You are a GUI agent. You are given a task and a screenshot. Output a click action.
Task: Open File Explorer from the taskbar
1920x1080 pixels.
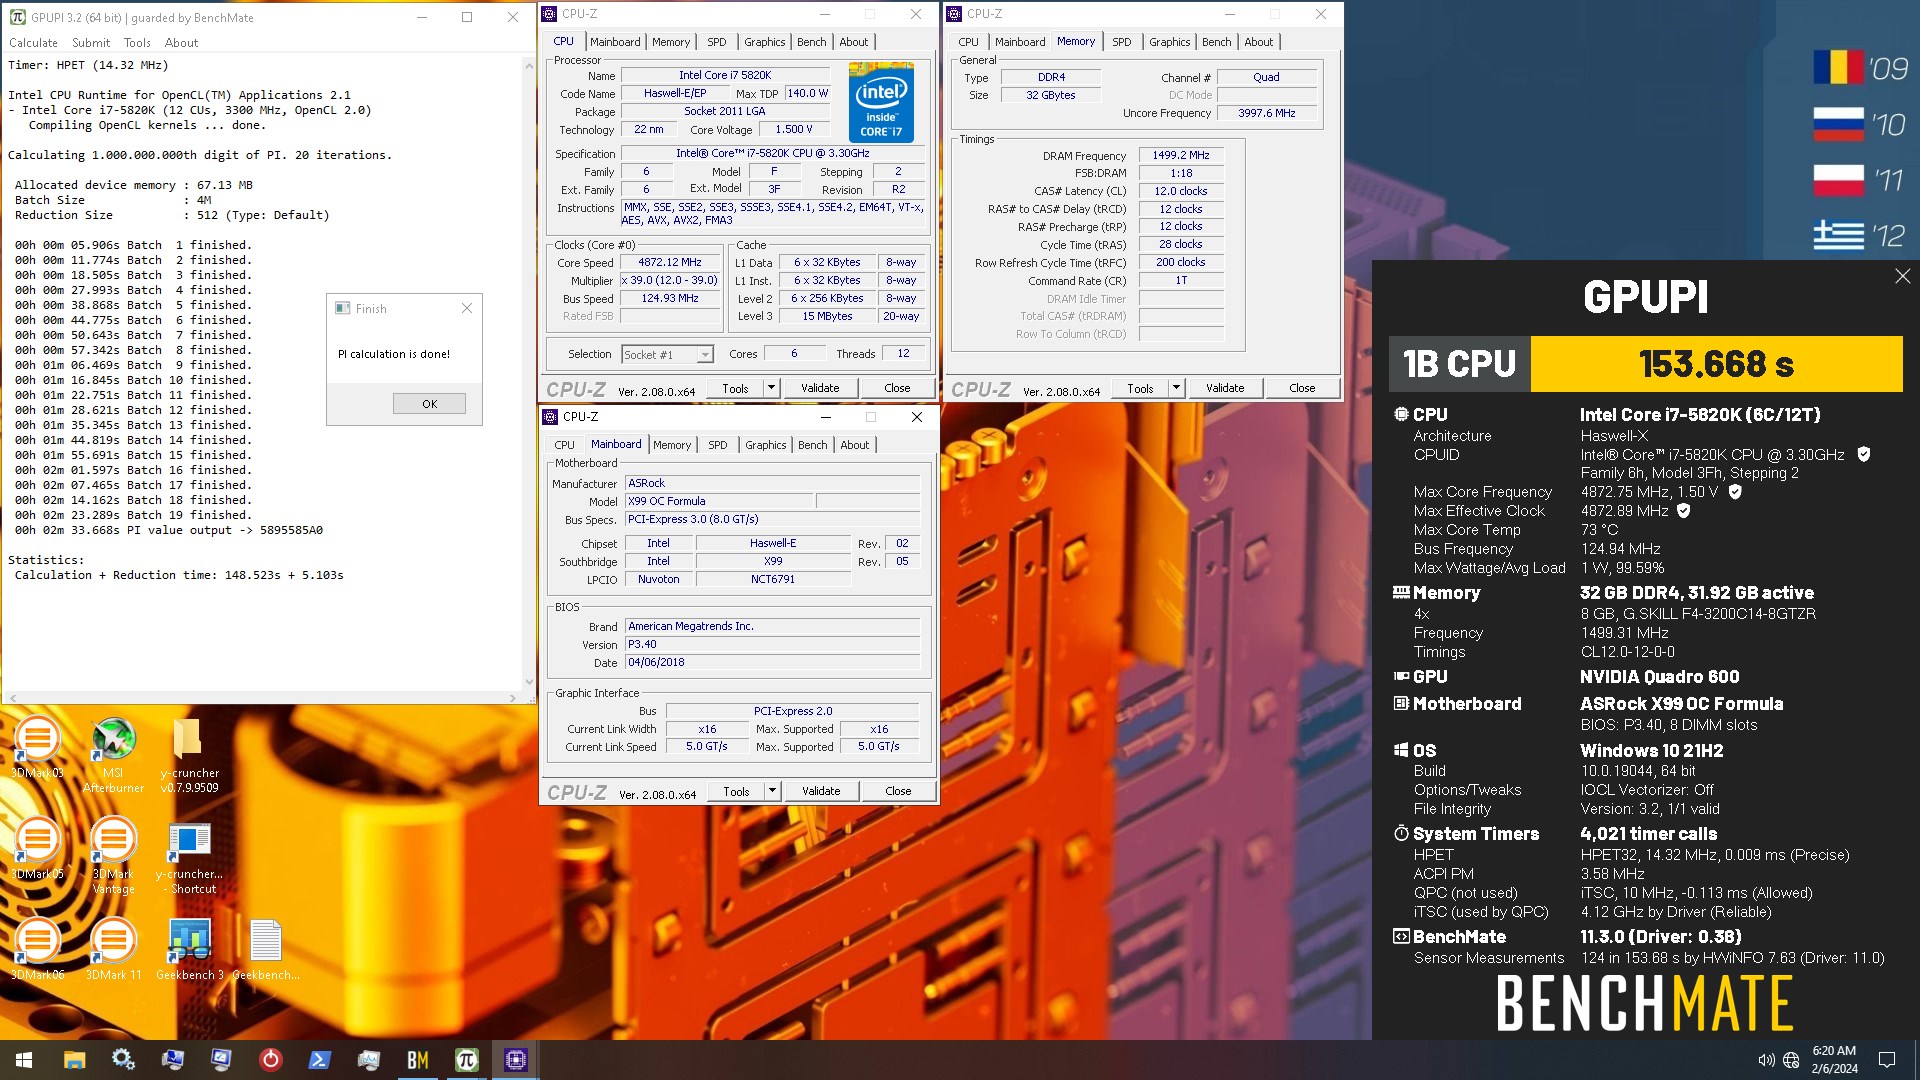tap(74, 1060)
